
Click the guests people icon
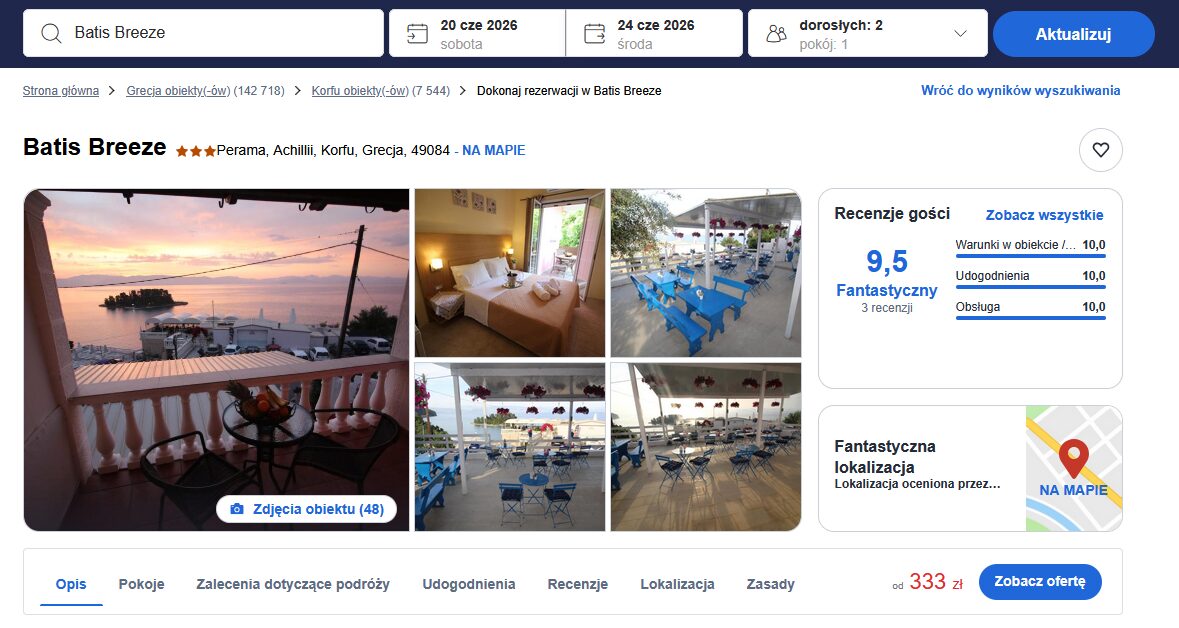(x=776, y=34)
